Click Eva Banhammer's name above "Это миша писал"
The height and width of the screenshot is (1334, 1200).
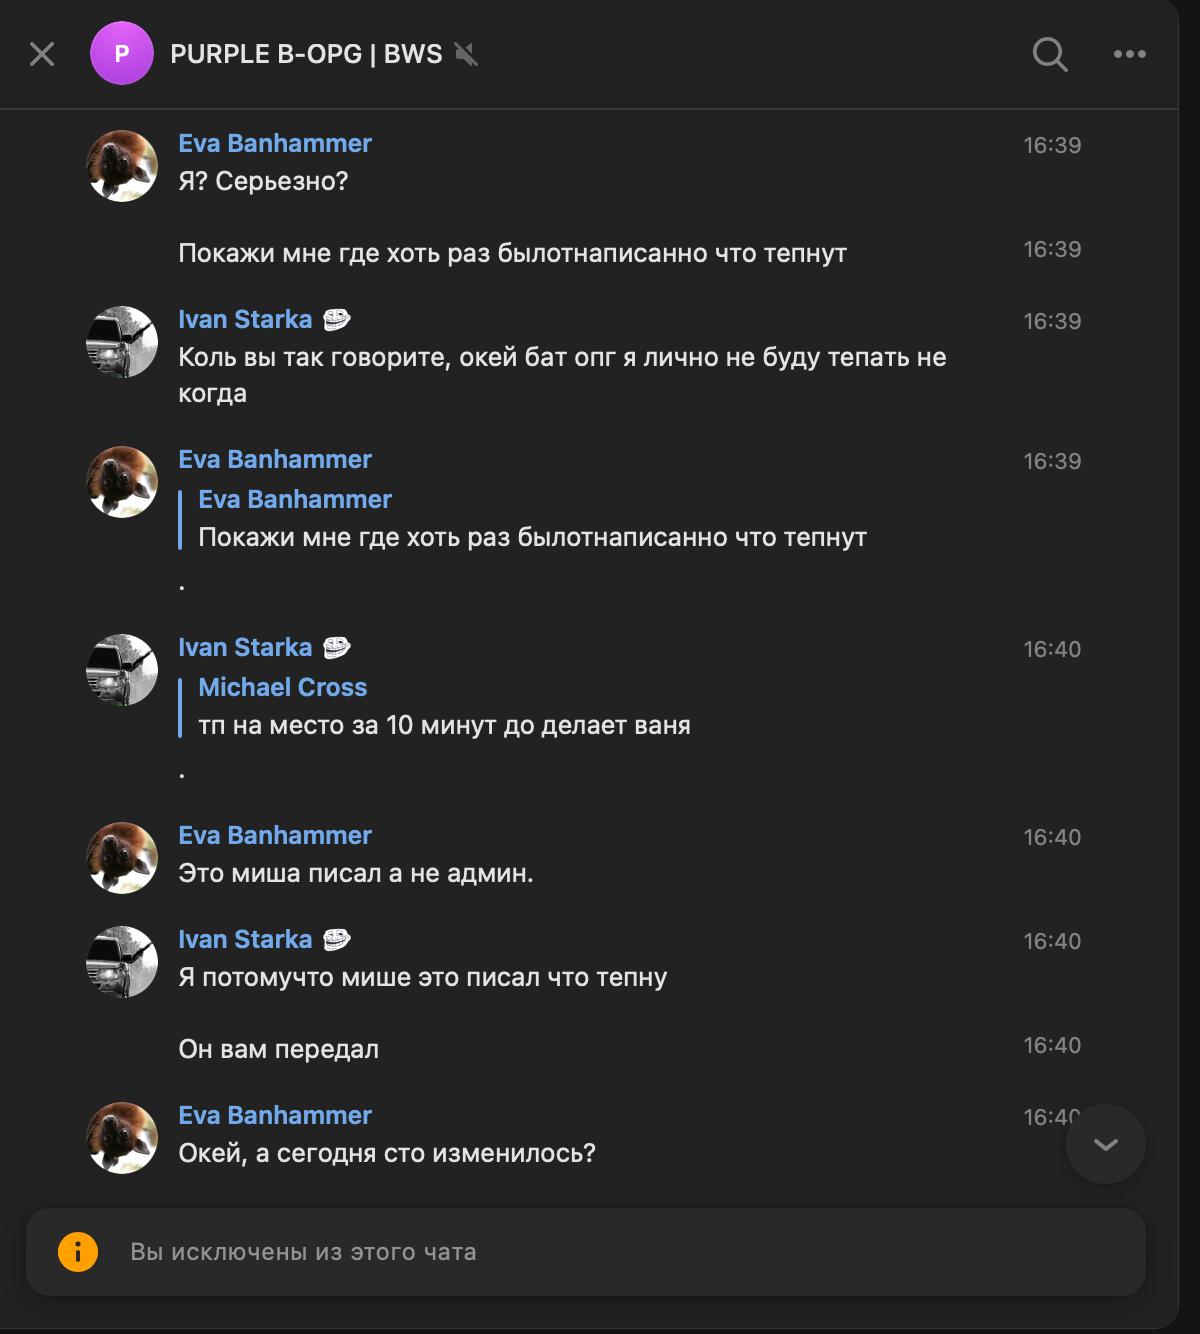click(x=275, y=835)
